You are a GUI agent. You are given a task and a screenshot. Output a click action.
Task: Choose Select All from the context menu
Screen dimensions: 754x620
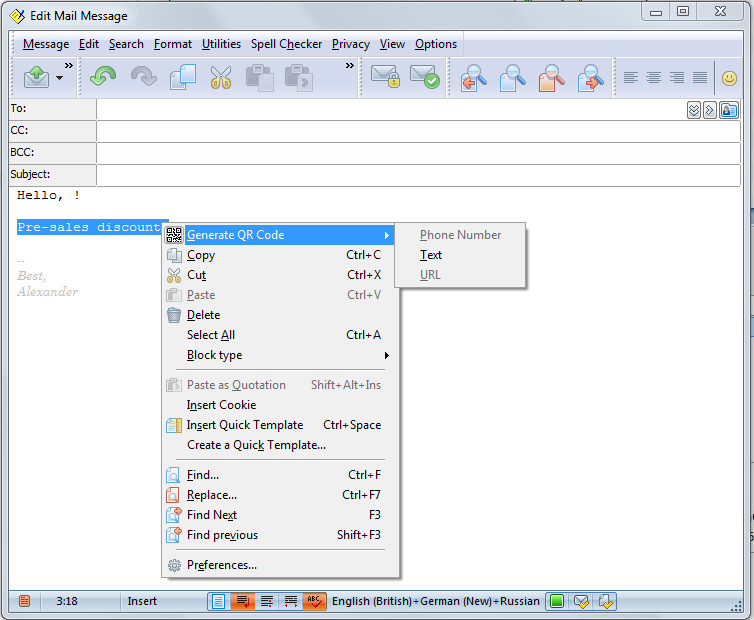coord(211,335)
